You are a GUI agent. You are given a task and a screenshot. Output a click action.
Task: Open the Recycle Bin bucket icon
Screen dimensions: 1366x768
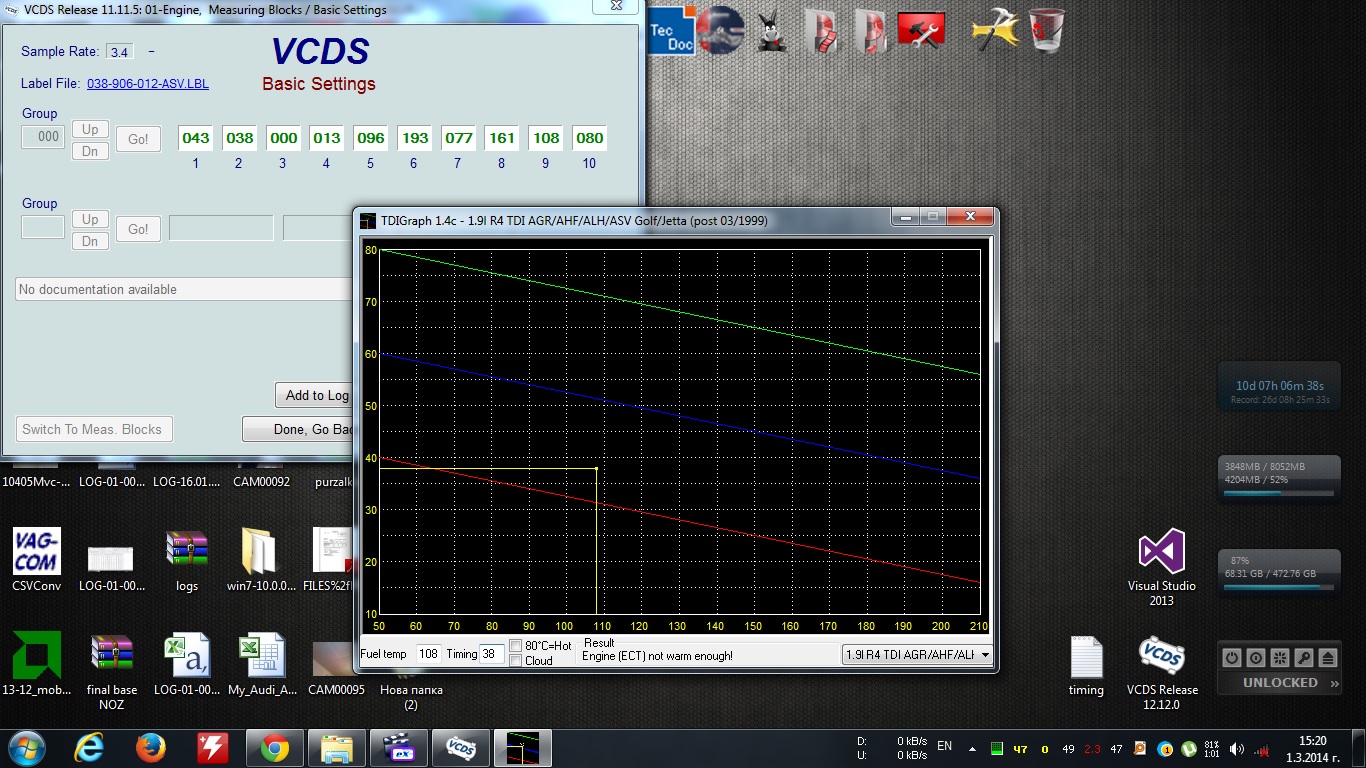(1046, 30)
